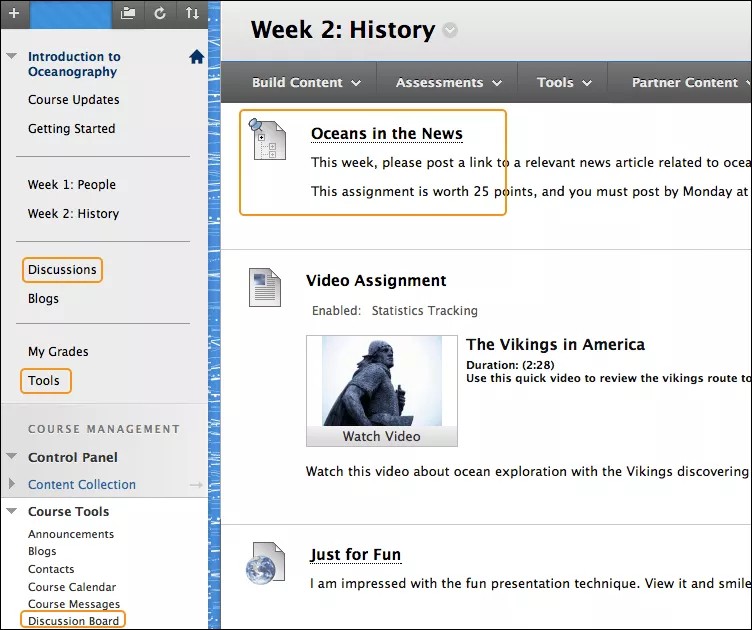This screenshot has width=752, height=630.
Task: Expand the Content Collection section
Action: [x=12, y=485]
